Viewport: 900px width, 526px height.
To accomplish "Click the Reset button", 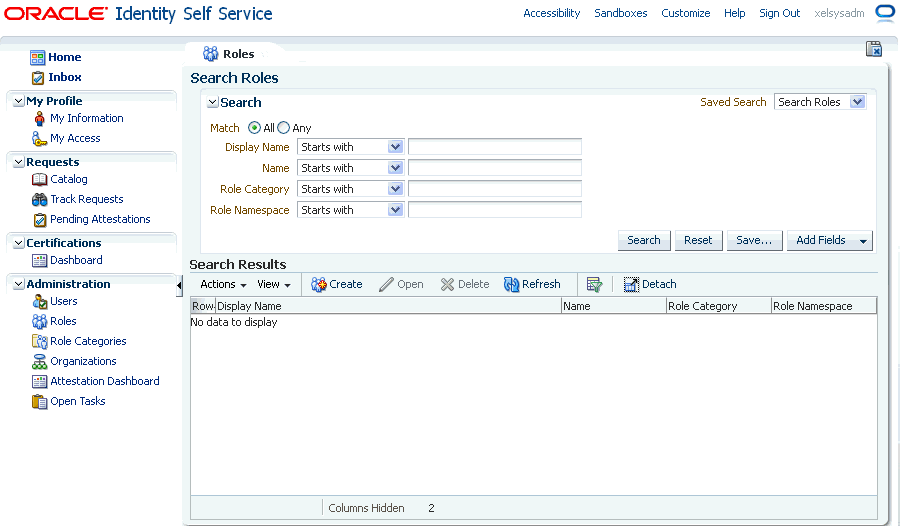I will pyautogui.click(x=698, y=241).
